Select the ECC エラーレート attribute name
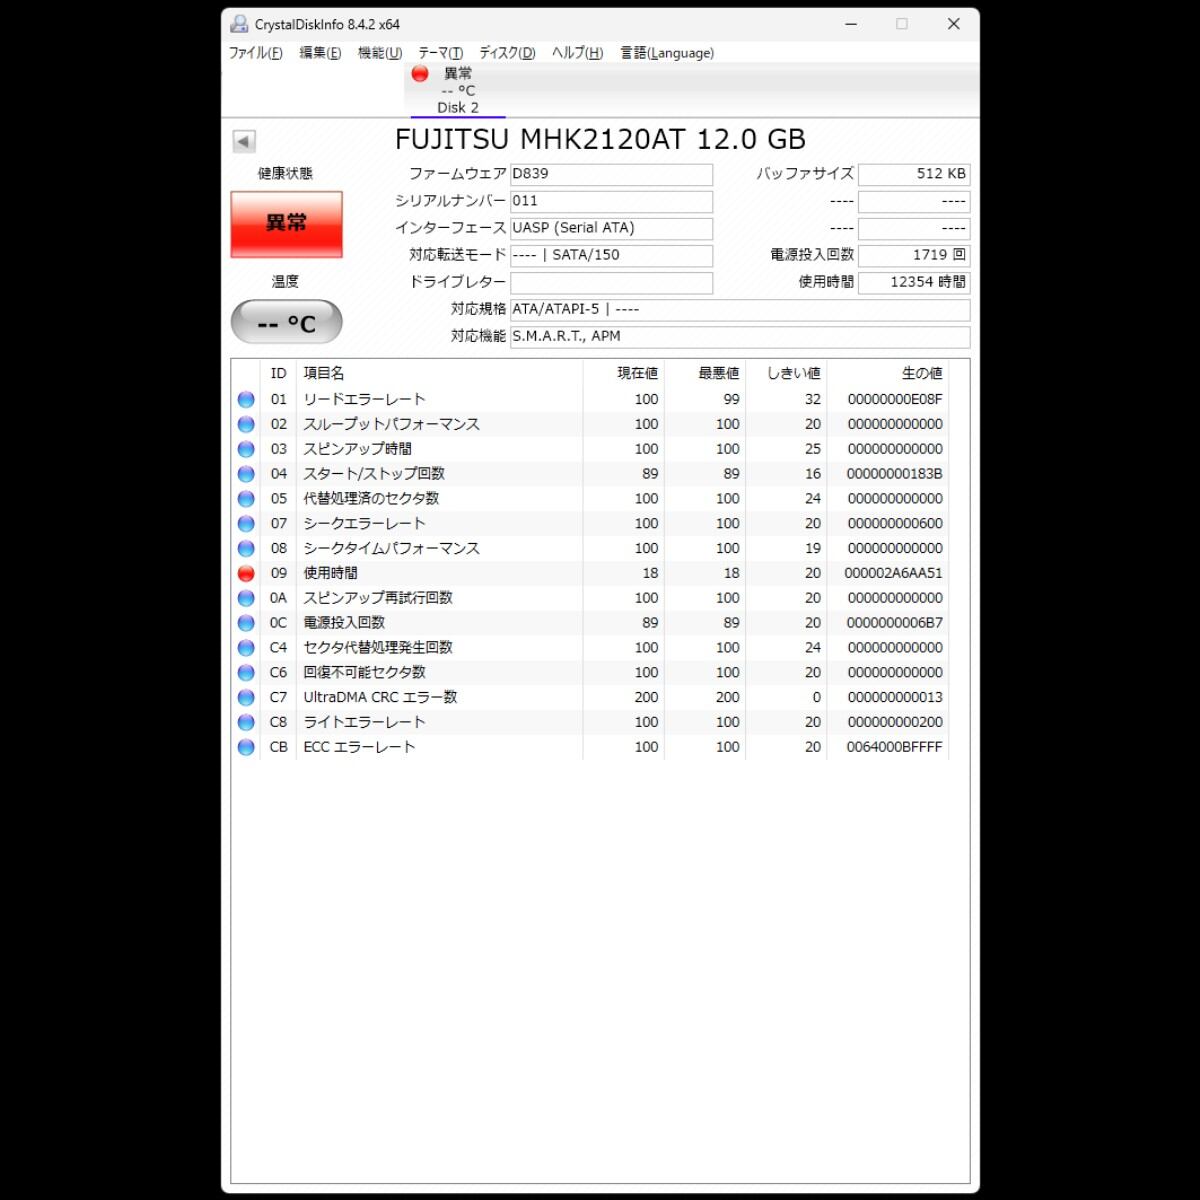Viewport: 1200px width, 1200px height. (359, 747)
